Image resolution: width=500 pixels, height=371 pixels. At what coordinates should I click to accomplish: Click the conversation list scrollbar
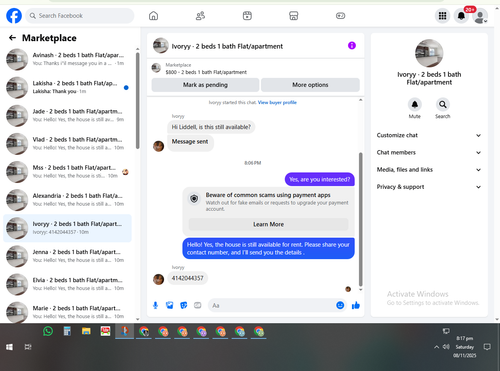(138, 100)
